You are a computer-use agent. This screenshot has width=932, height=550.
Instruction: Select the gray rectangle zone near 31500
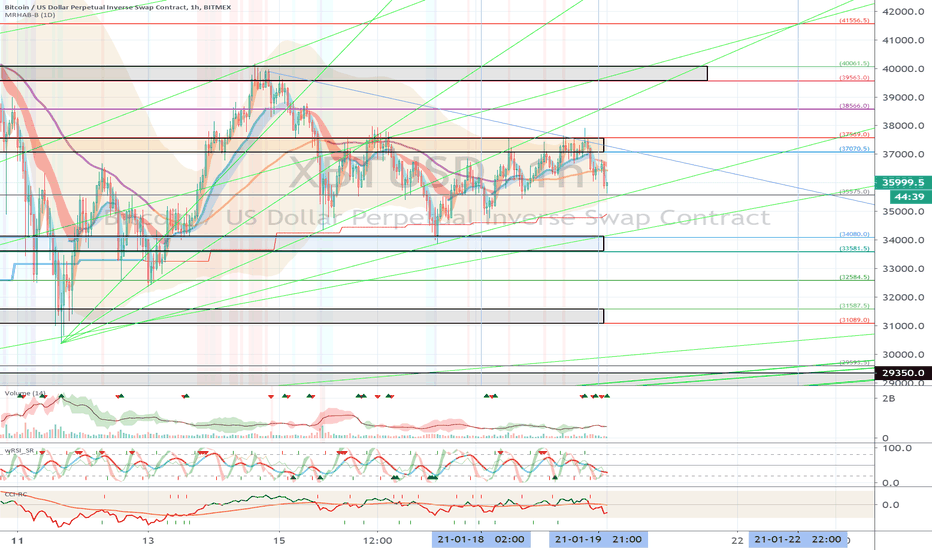click(301, 316)
